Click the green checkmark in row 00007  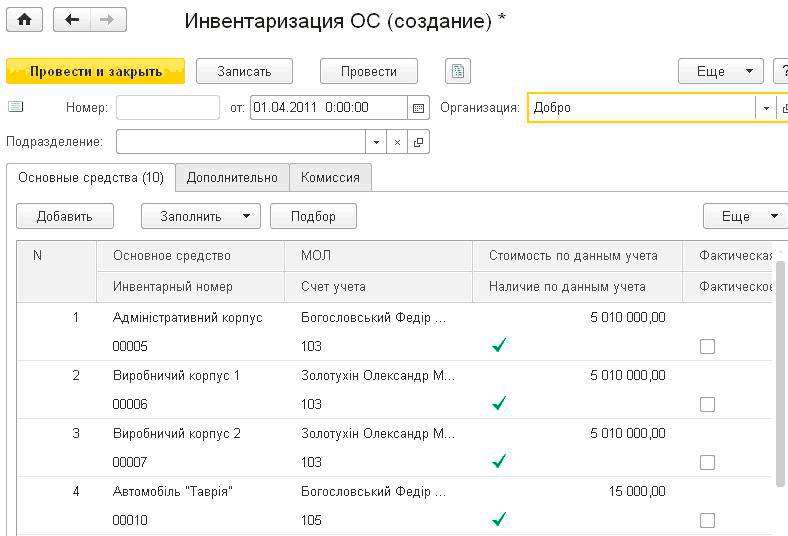pos(499,461)
